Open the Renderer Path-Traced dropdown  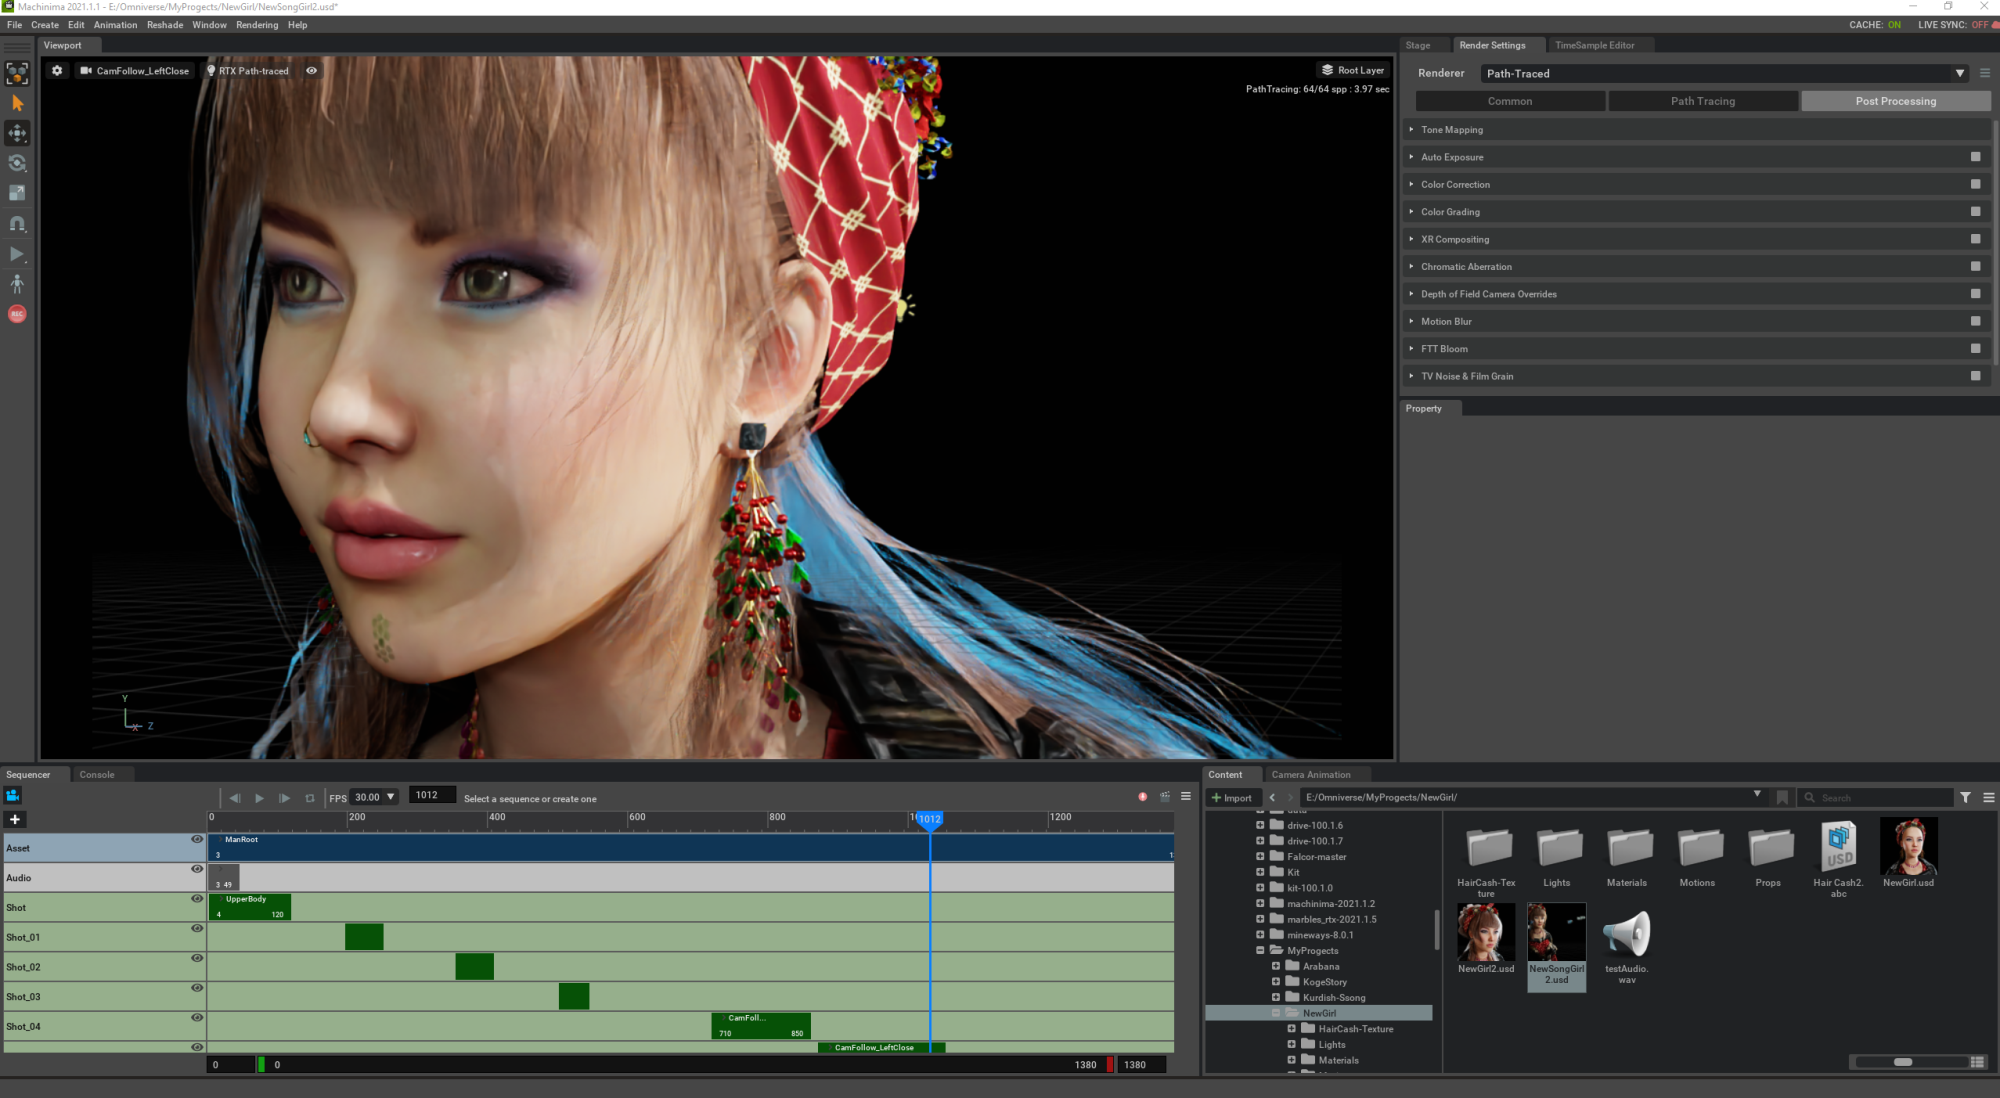(1726, 73)
